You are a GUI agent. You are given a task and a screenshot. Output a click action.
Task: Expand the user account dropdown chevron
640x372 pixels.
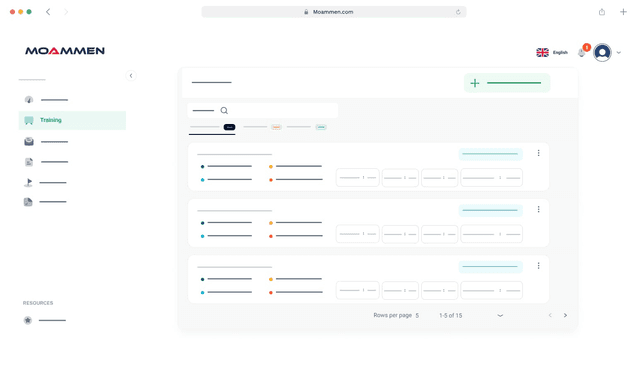pyautogui.click(x=619, y=53)
